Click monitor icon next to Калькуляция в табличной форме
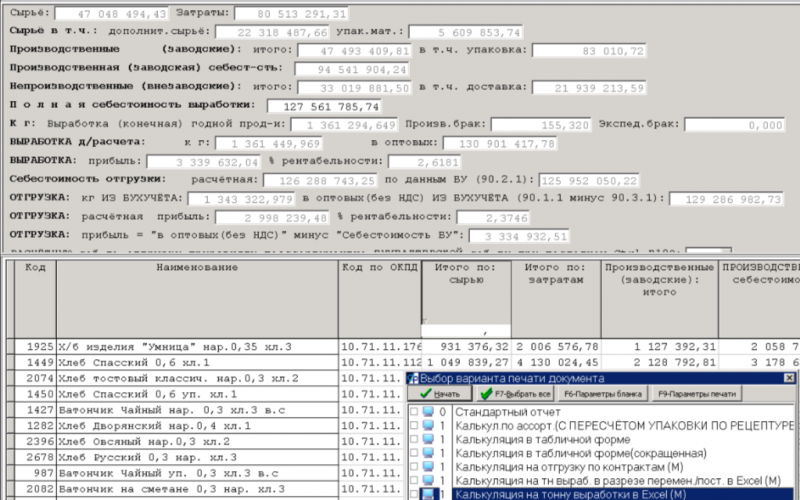This screenshot has height=500, width=800. [x=428, y=439]
